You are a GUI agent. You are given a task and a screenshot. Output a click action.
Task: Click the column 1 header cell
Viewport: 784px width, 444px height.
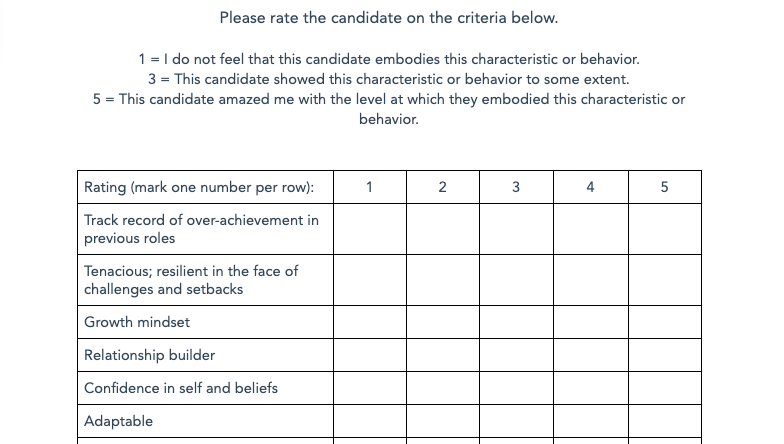[x=370, y=187]
